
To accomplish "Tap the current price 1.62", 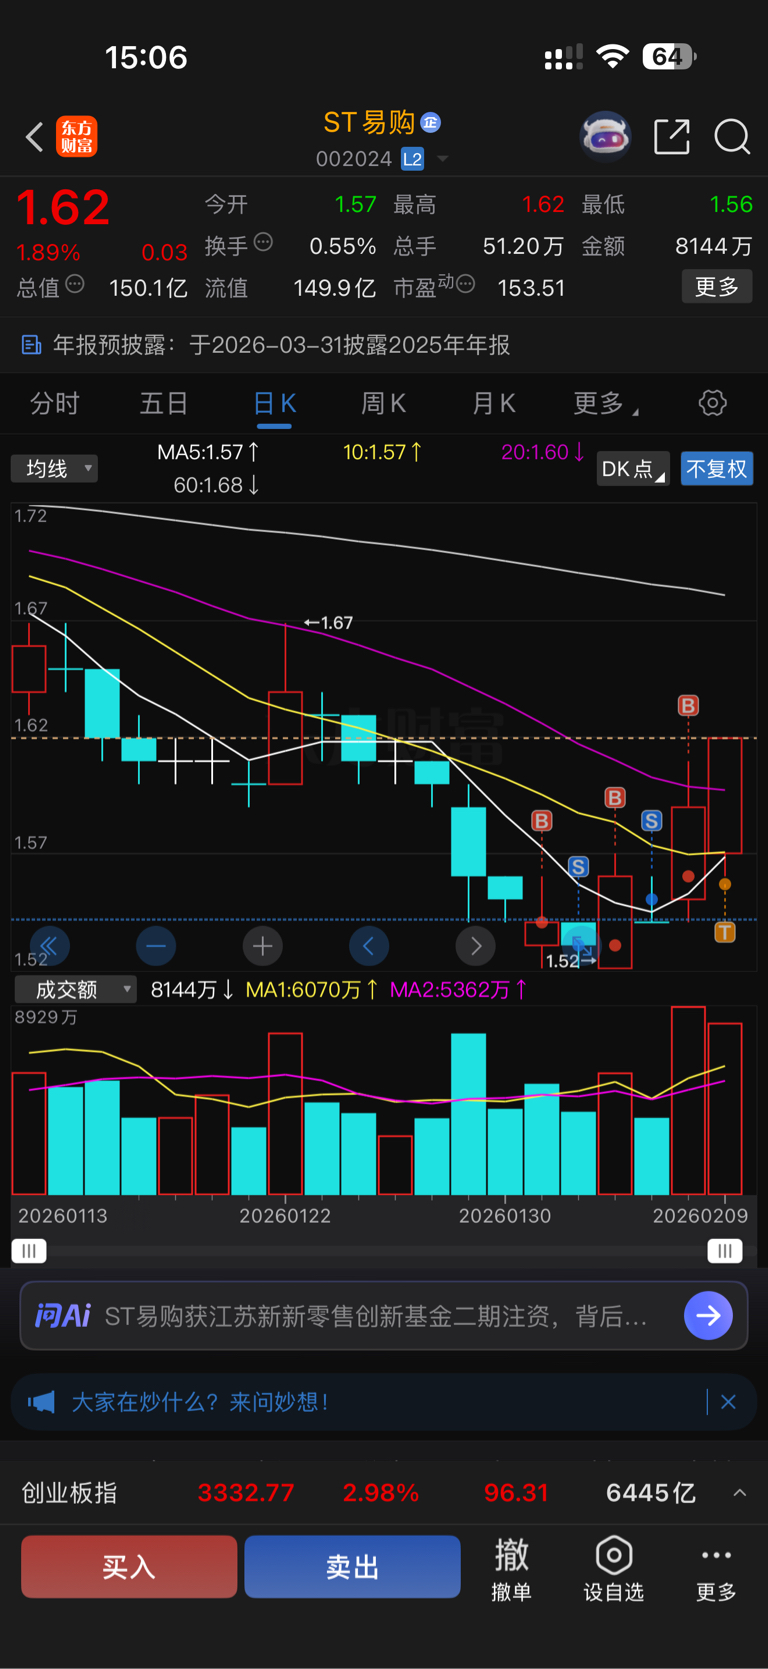I will 63,207.
